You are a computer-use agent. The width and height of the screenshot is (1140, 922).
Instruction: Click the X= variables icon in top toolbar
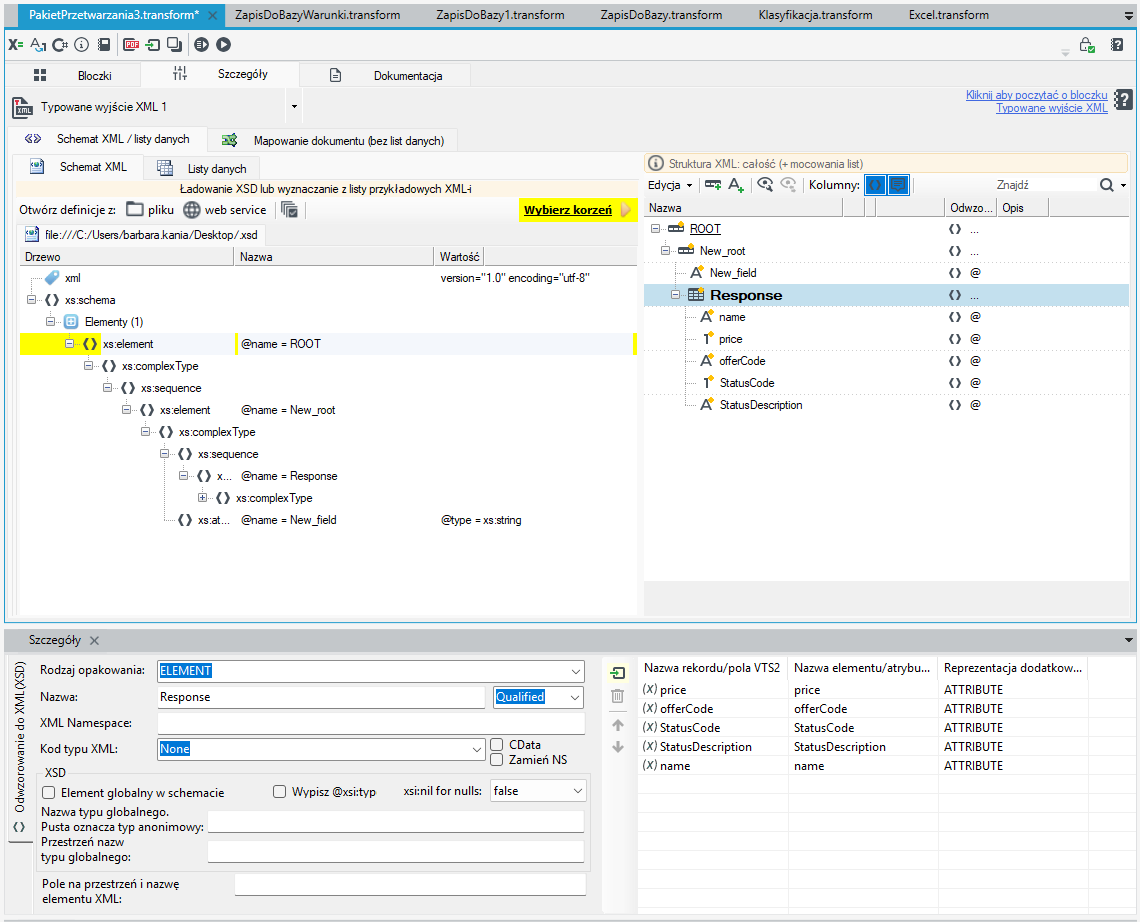click(x=15, y=45)
